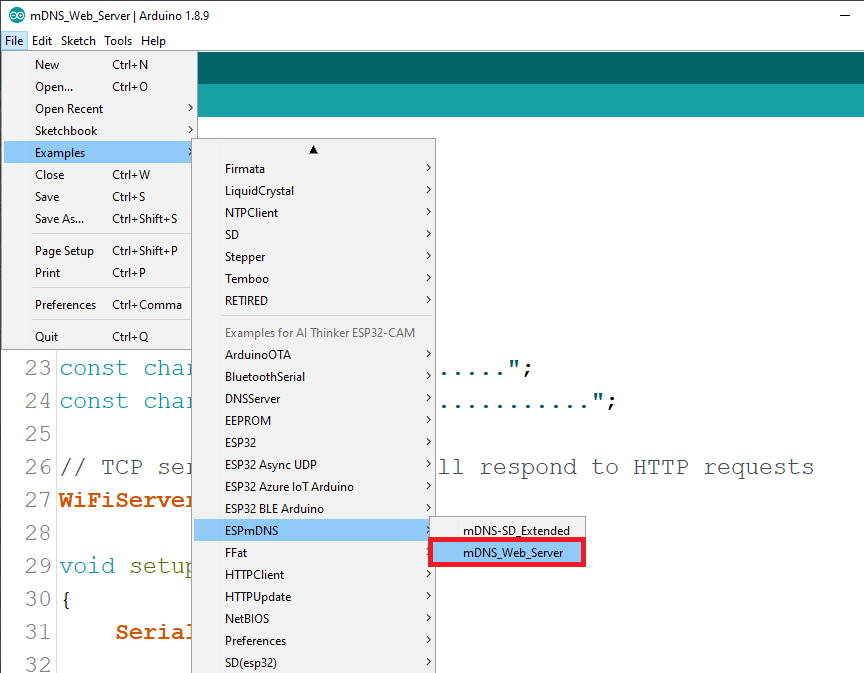
Task: Expand the Sketchbook submenu
Action: click(x=99, y=131)
